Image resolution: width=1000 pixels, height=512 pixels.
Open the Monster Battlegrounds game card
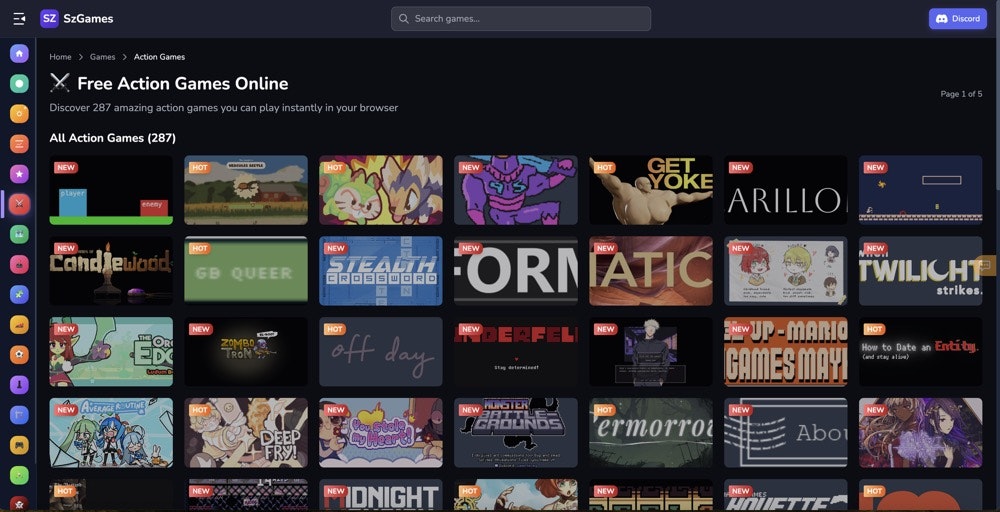point(516,433)
